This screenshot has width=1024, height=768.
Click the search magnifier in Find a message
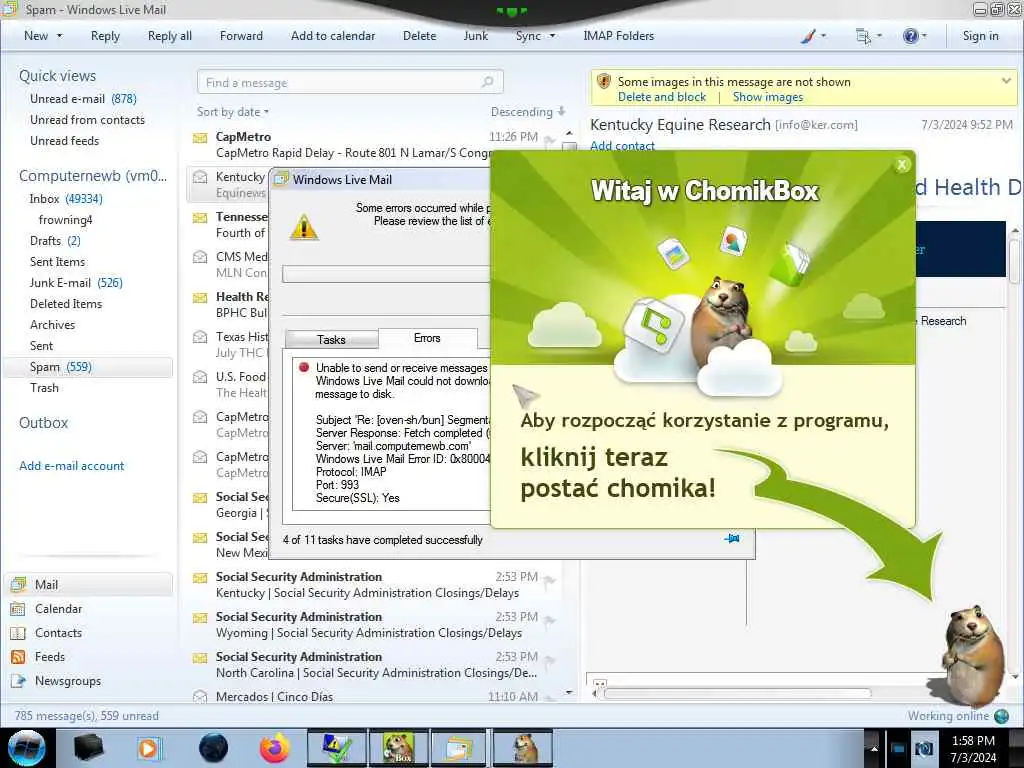(487, 82)
